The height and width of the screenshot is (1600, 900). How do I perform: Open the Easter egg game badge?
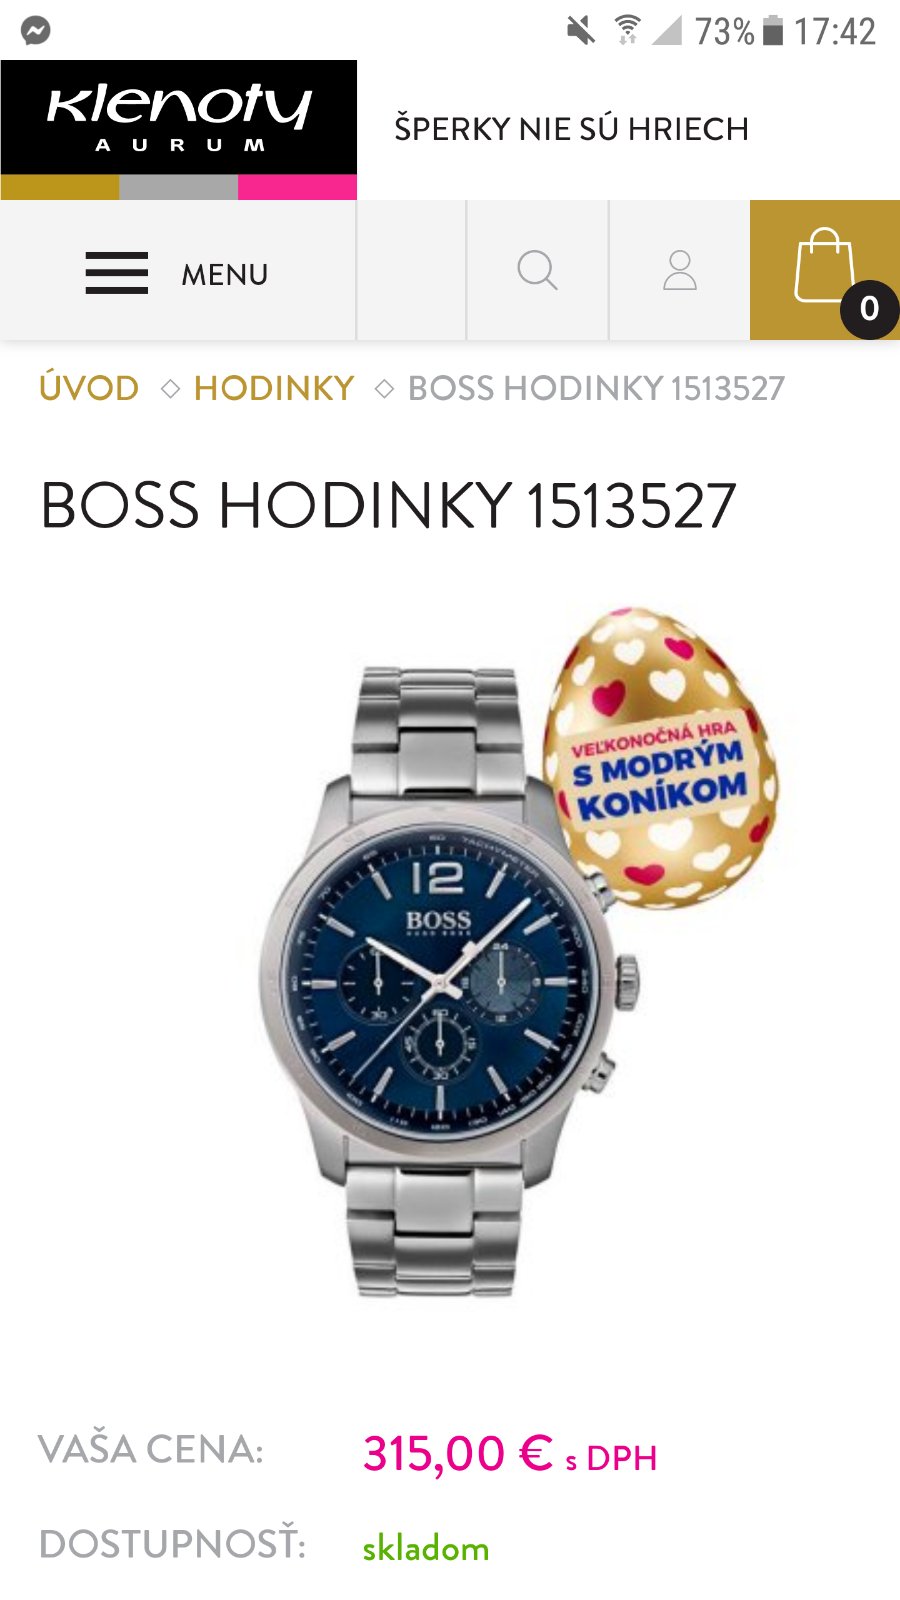tap(661, 757)
